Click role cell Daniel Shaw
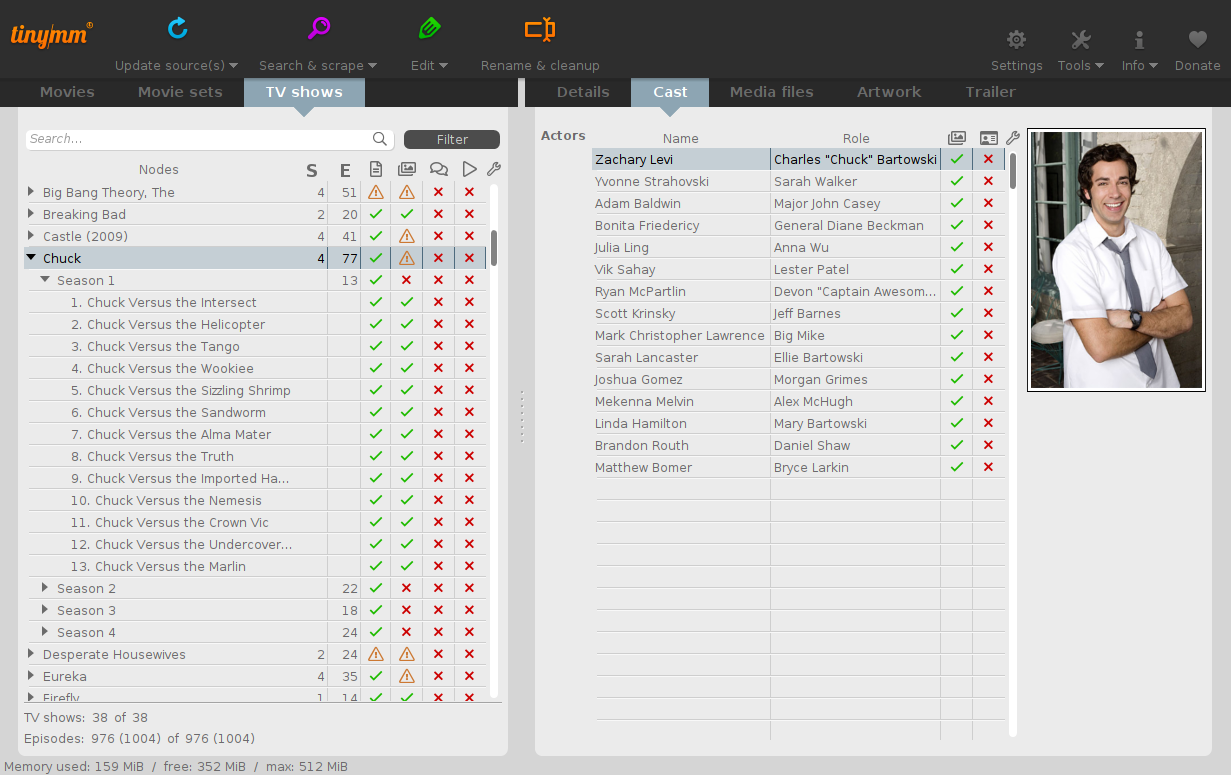This screenshot has height=775, width=1231. coord(855,445)
